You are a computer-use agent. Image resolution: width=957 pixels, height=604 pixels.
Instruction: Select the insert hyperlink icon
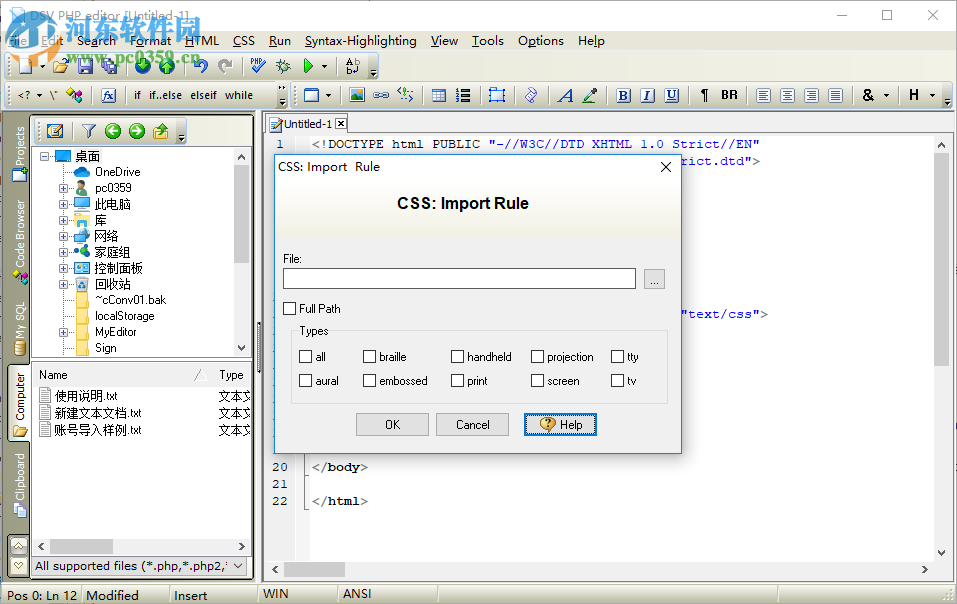pos(380,95)
